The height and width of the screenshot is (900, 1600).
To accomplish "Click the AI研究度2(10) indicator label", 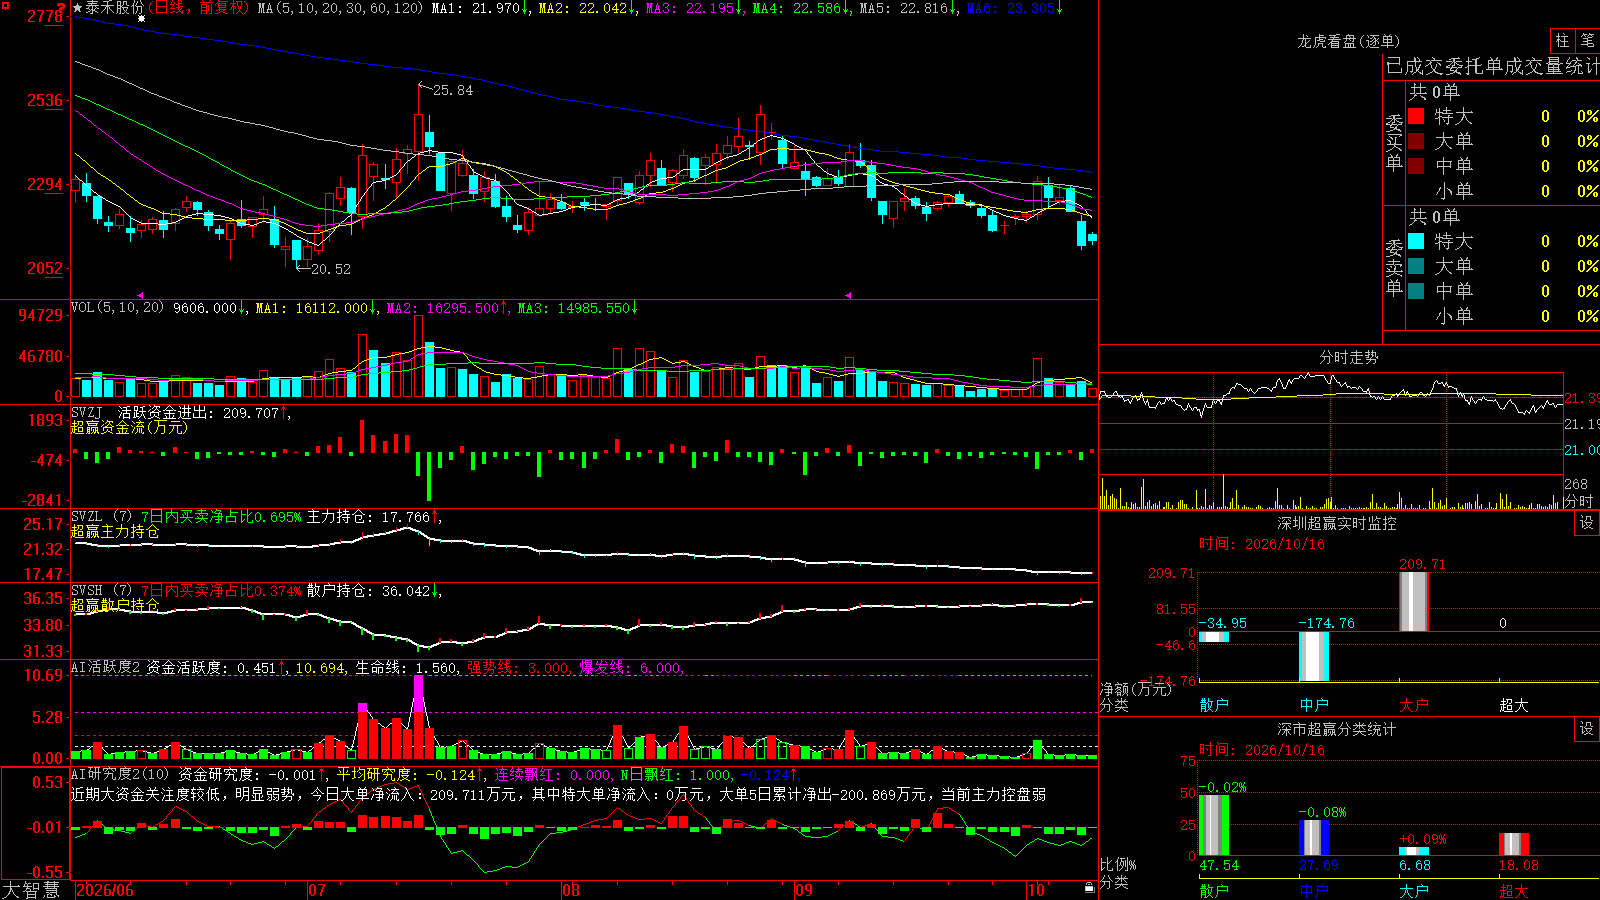I will (x=120, y=774).
